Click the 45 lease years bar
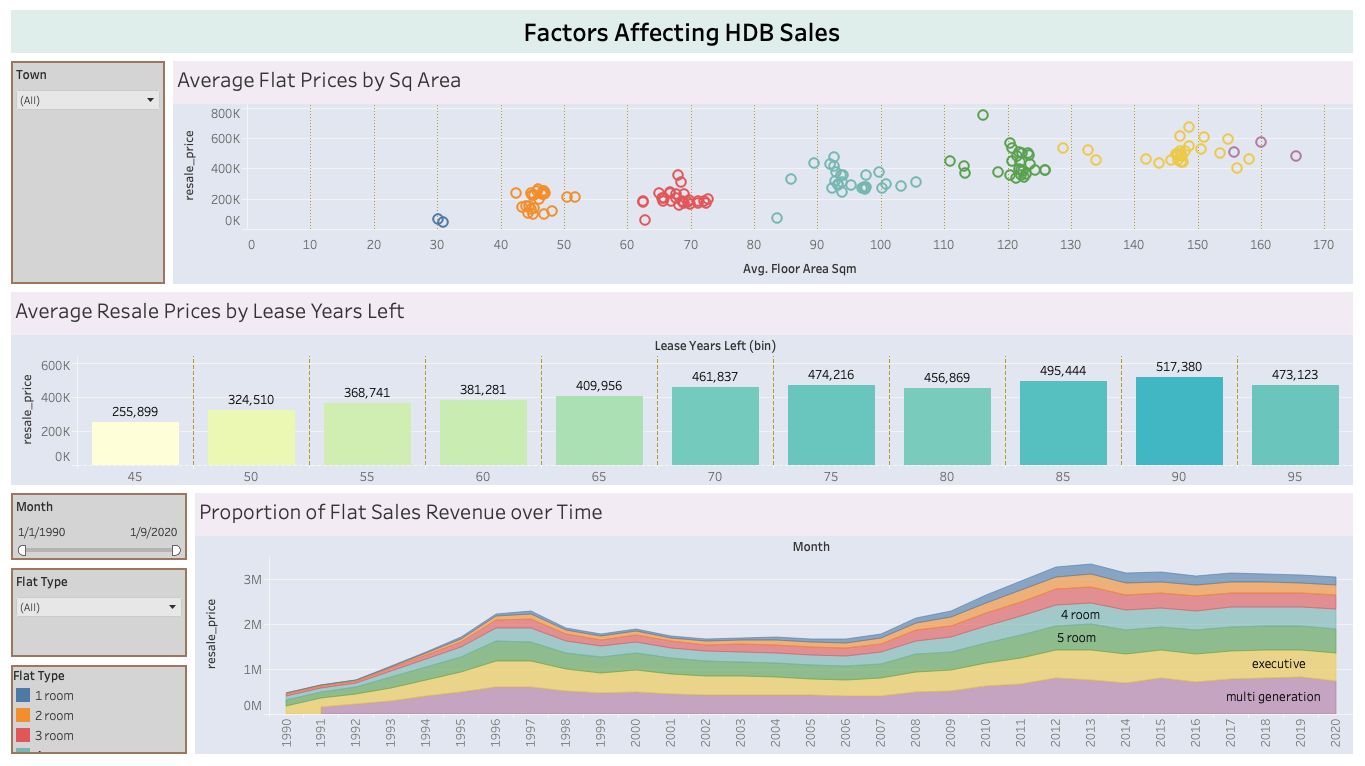This screenshot has width=1365, height=766. tap(135, 443)
